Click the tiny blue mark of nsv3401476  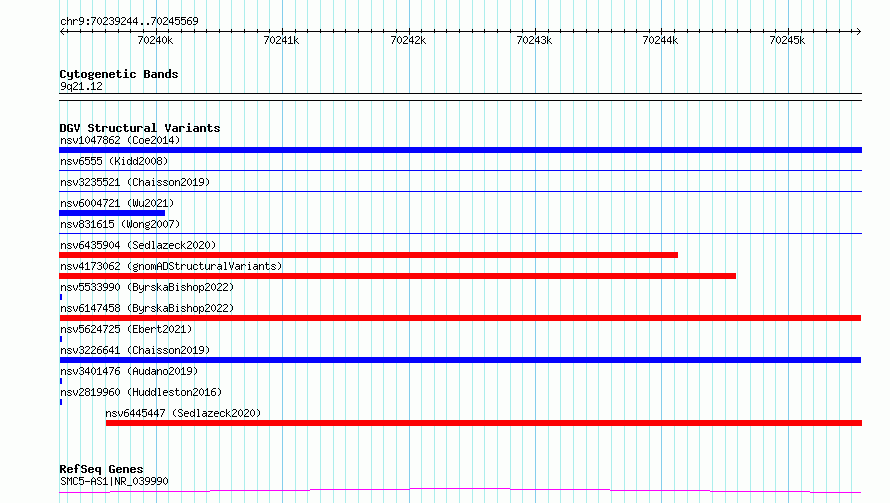pos(61,381)
